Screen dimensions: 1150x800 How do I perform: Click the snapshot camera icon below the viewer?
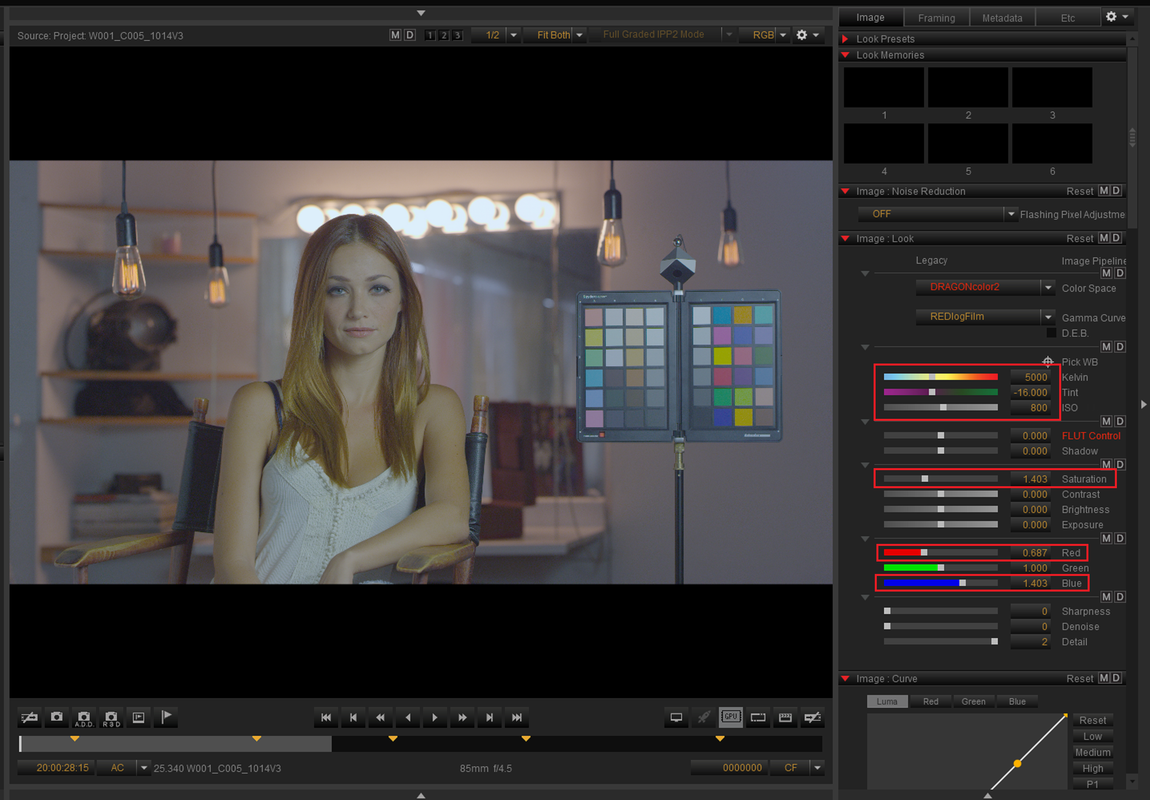[56, 717]
